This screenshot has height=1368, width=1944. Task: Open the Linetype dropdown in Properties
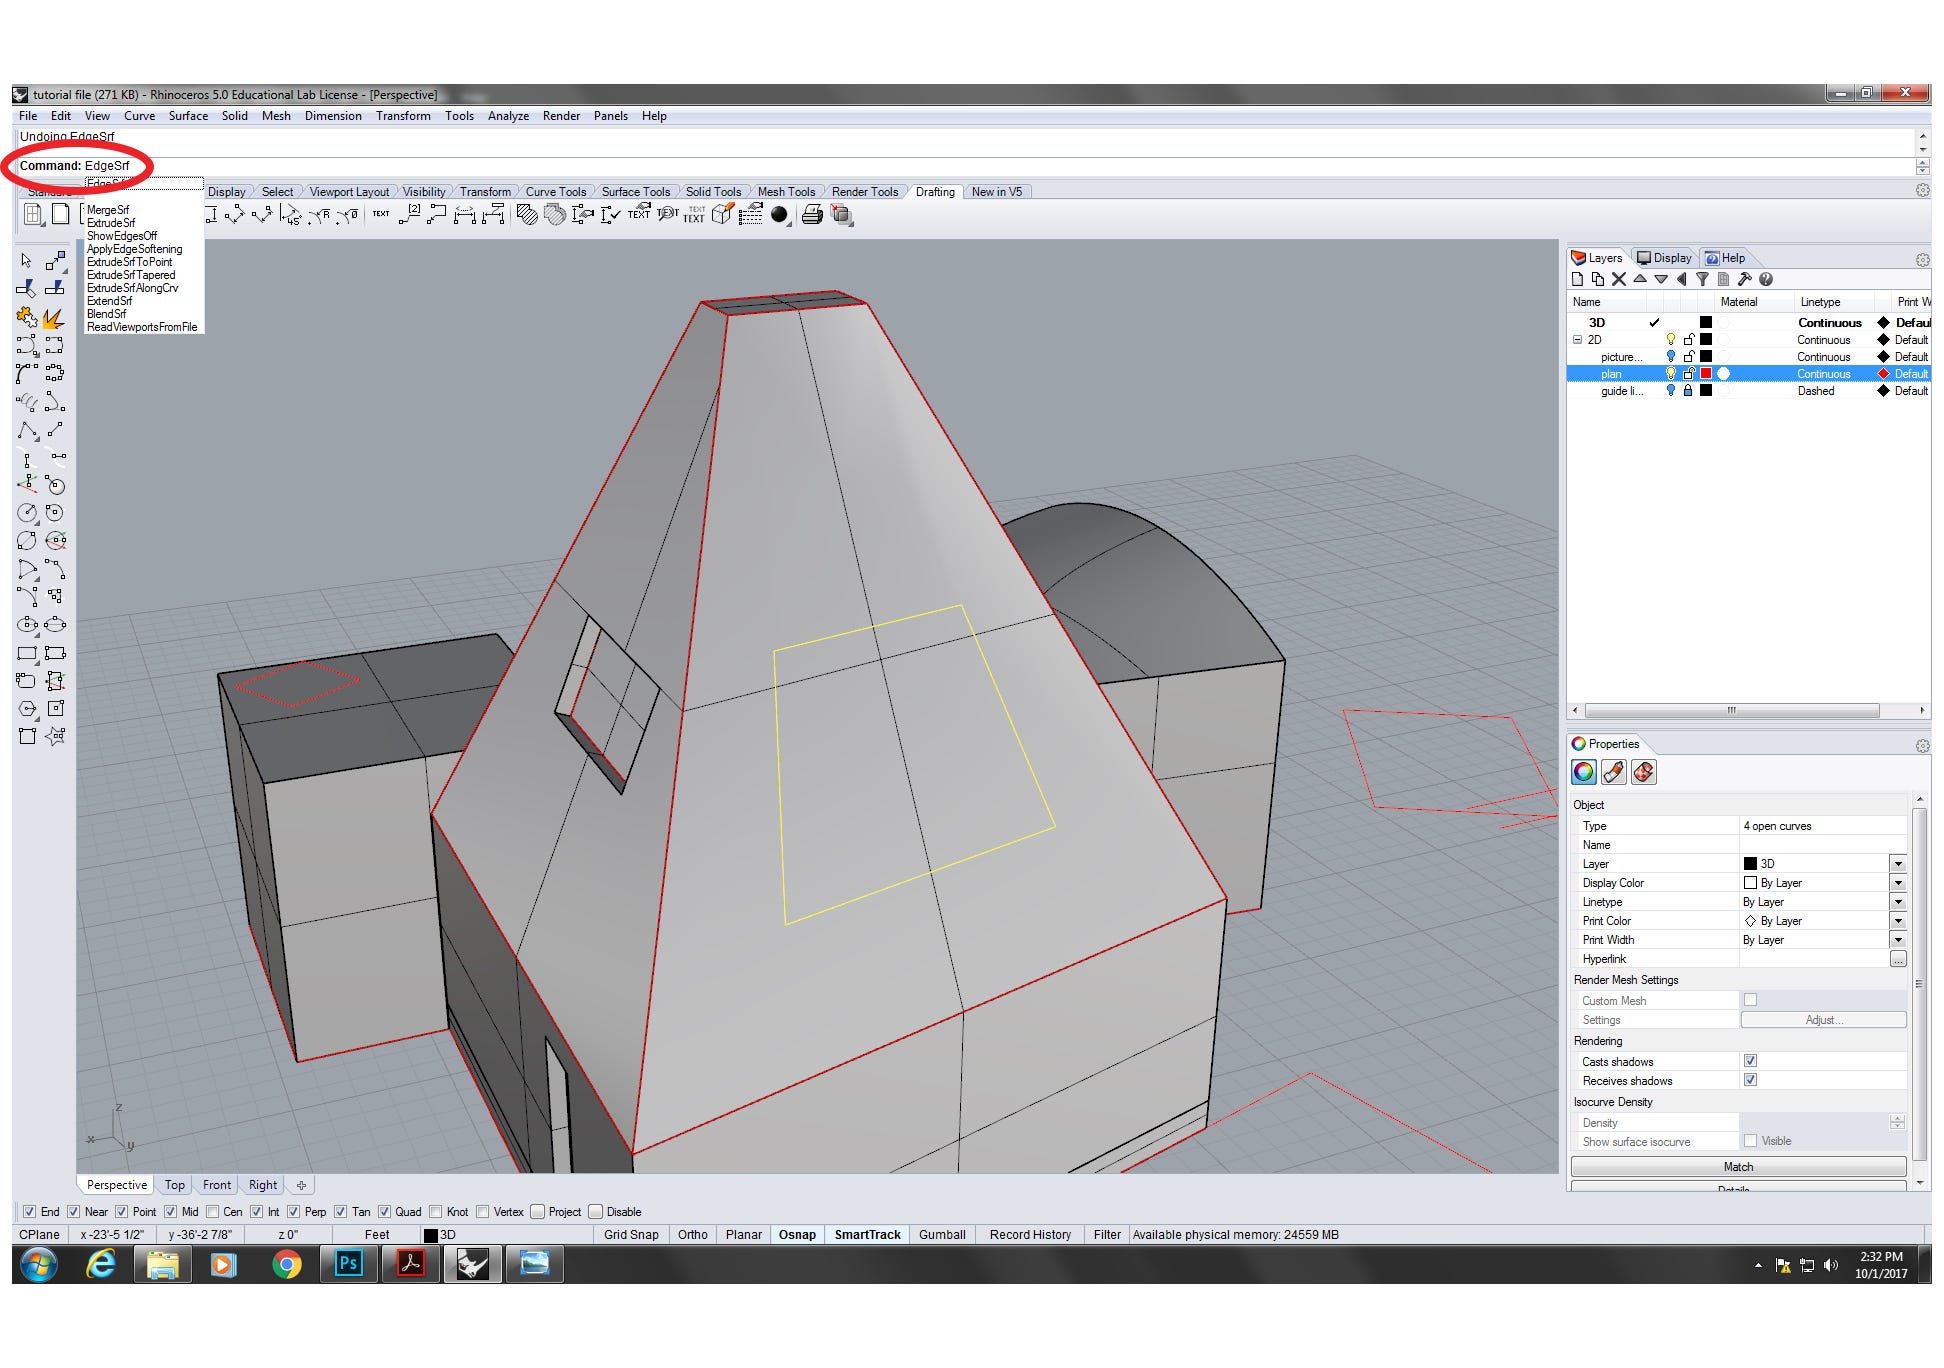click(1897, 902)
